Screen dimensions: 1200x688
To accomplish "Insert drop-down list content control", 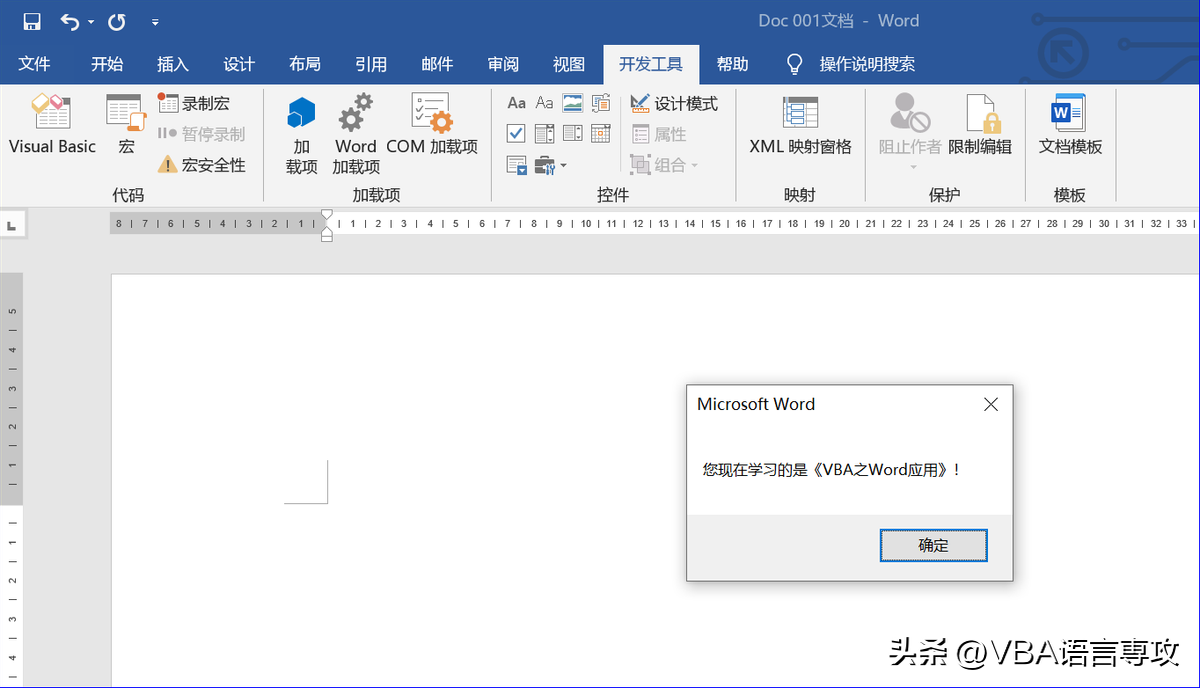I will 572,133.
